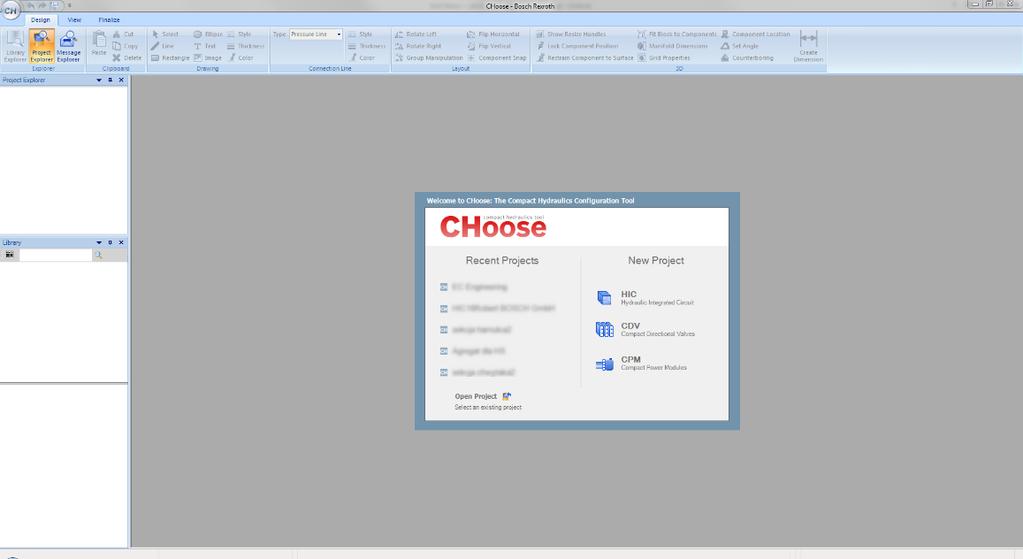Click the Cut scissors icon
This screenshot has height=559, width=1023.
click(x=123, y=34)
